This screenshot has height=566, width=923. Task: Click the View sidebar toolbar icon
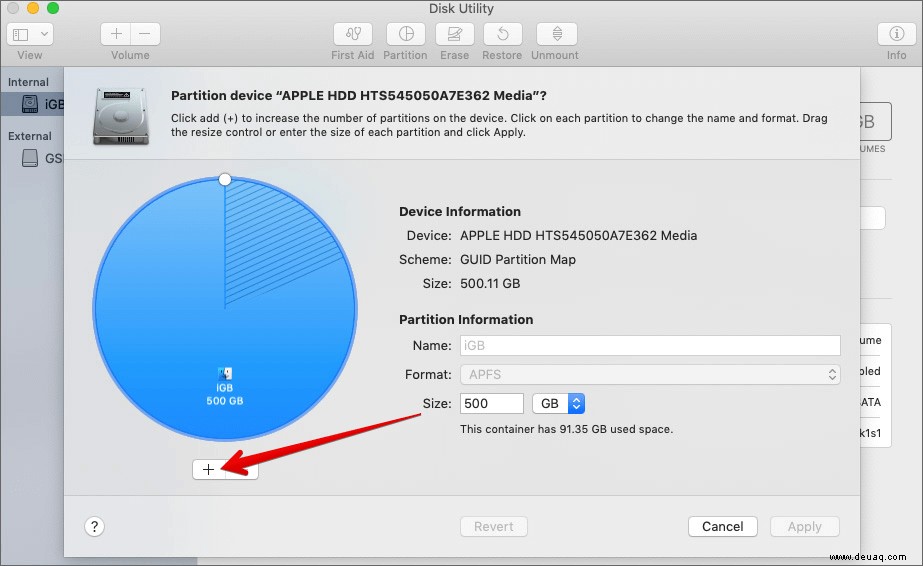21,34
